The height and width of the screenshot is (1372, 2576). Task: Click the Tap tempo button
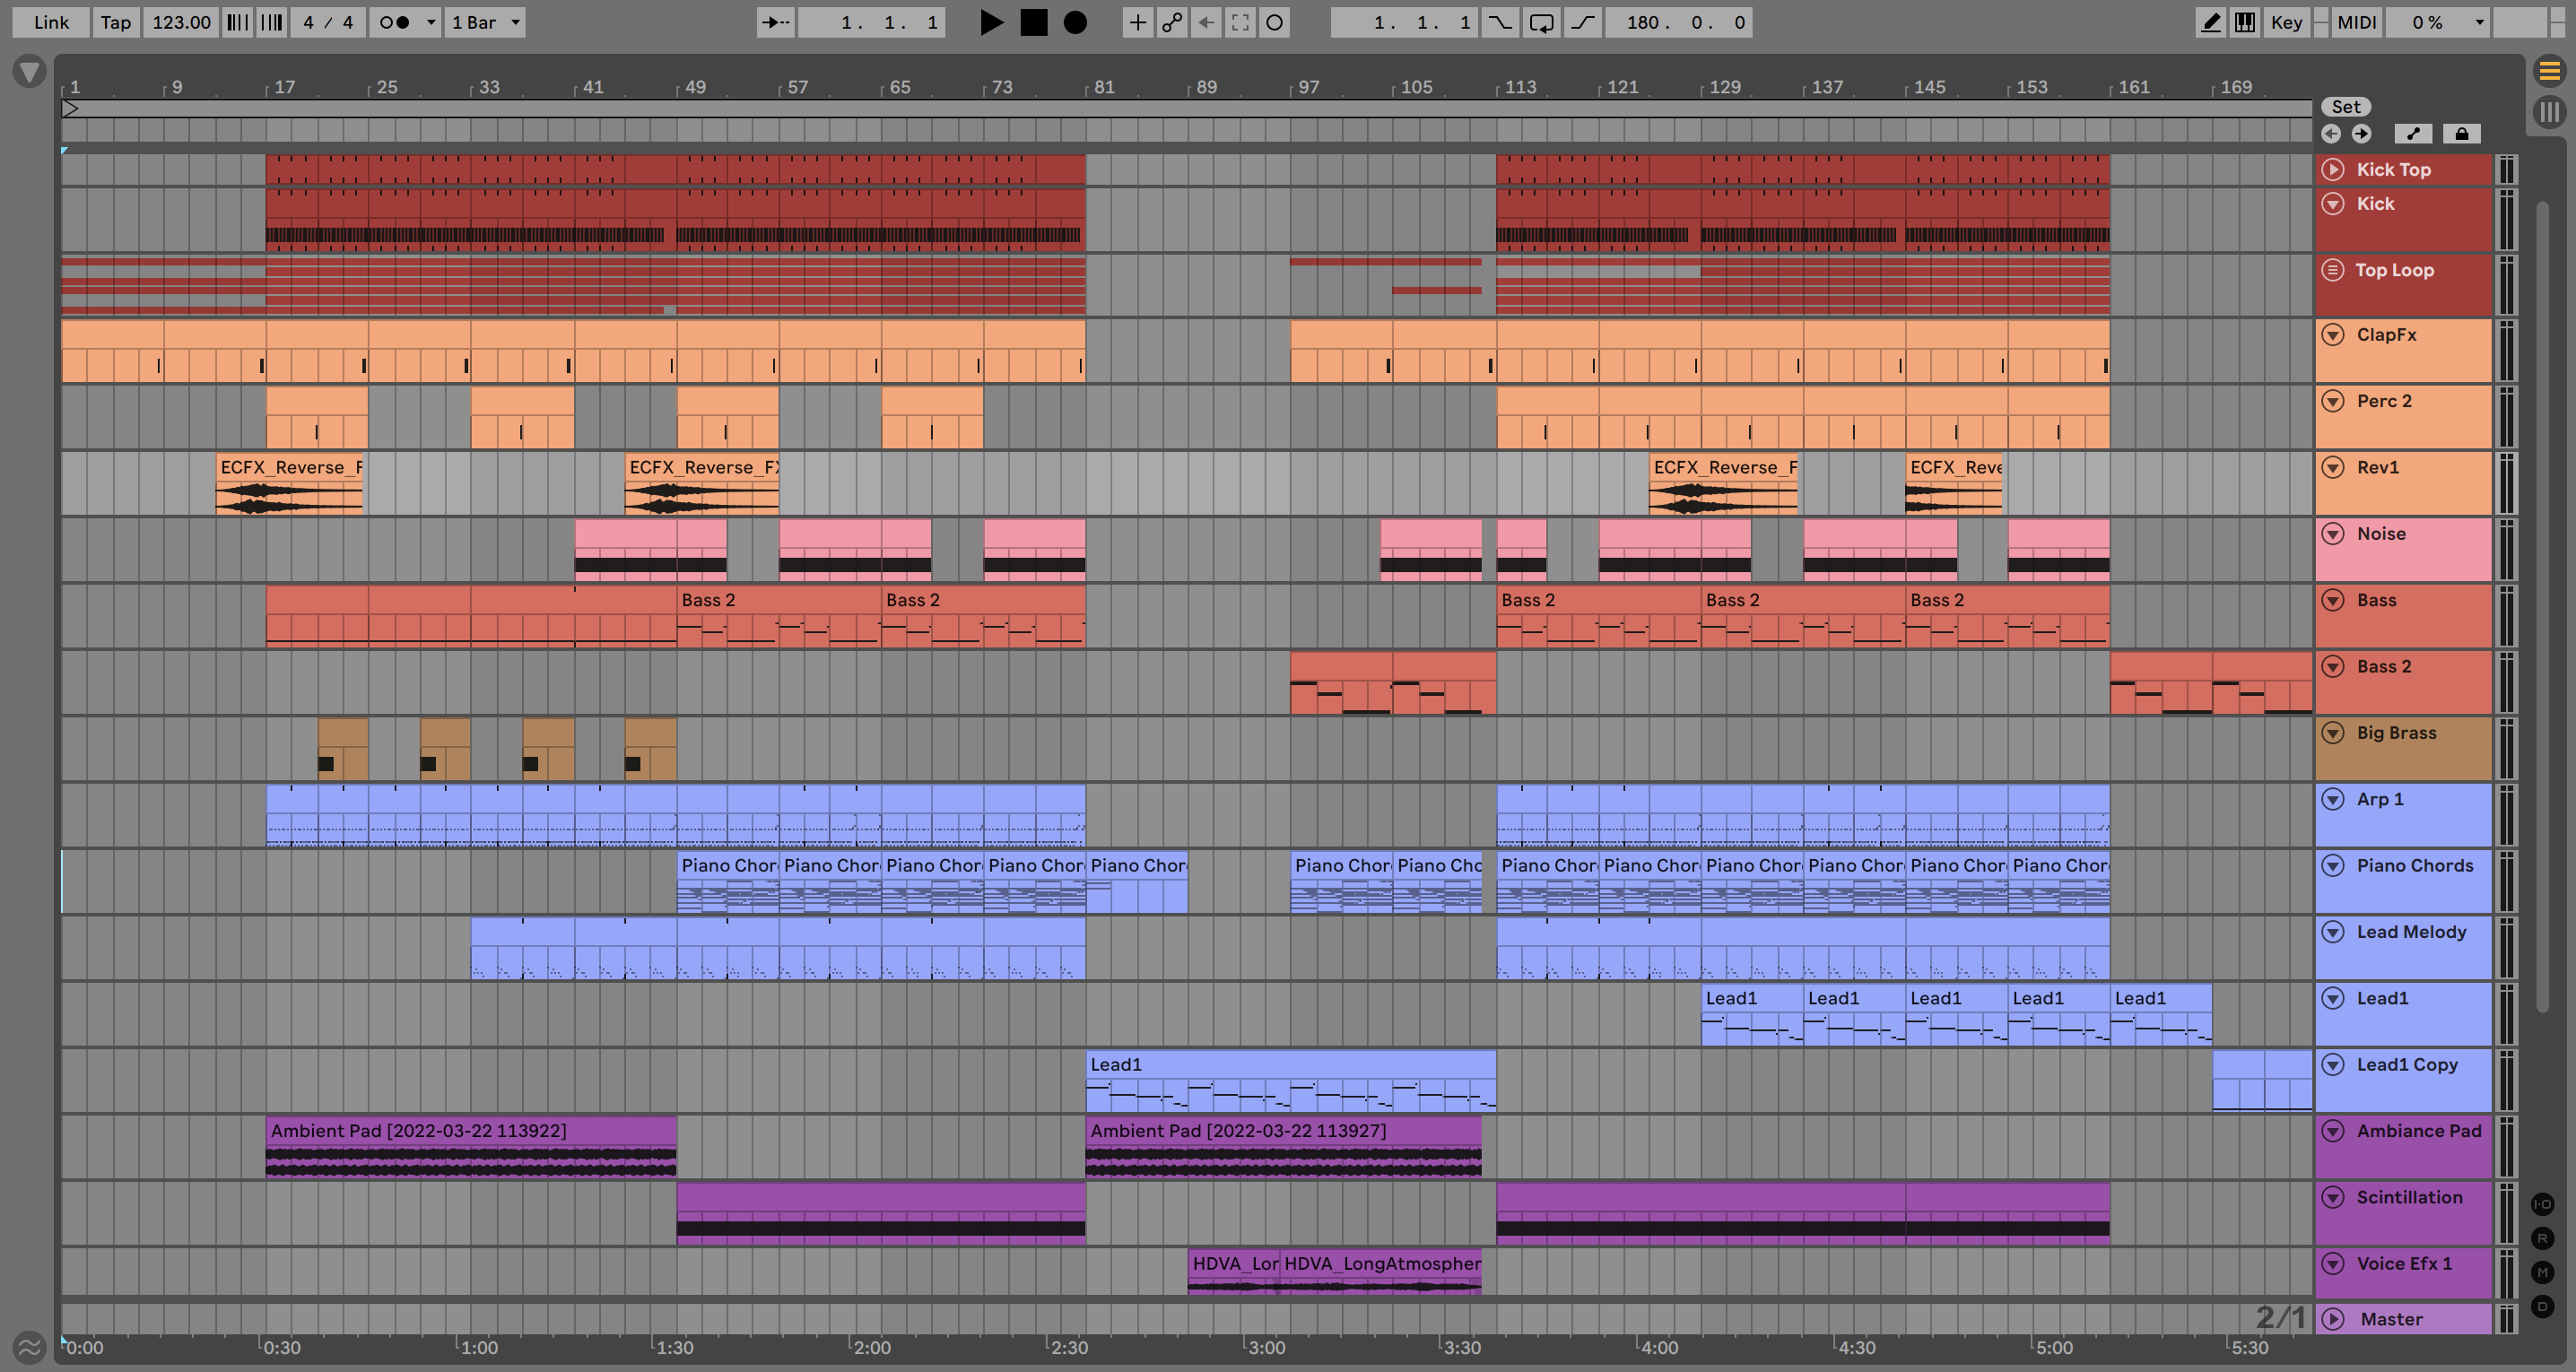click(116, 22)
